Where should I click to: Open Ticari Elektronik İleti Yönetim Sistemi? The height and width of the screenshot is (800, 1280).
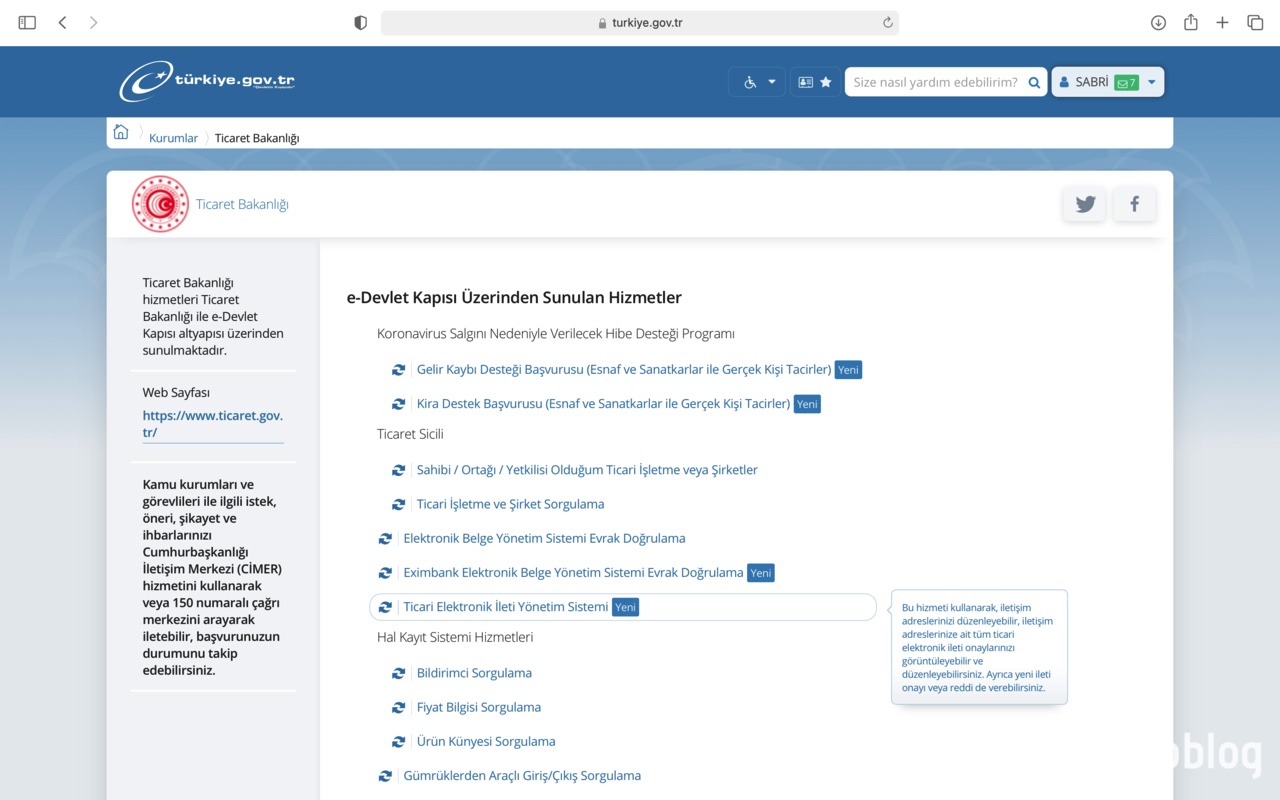pos(505,607)
